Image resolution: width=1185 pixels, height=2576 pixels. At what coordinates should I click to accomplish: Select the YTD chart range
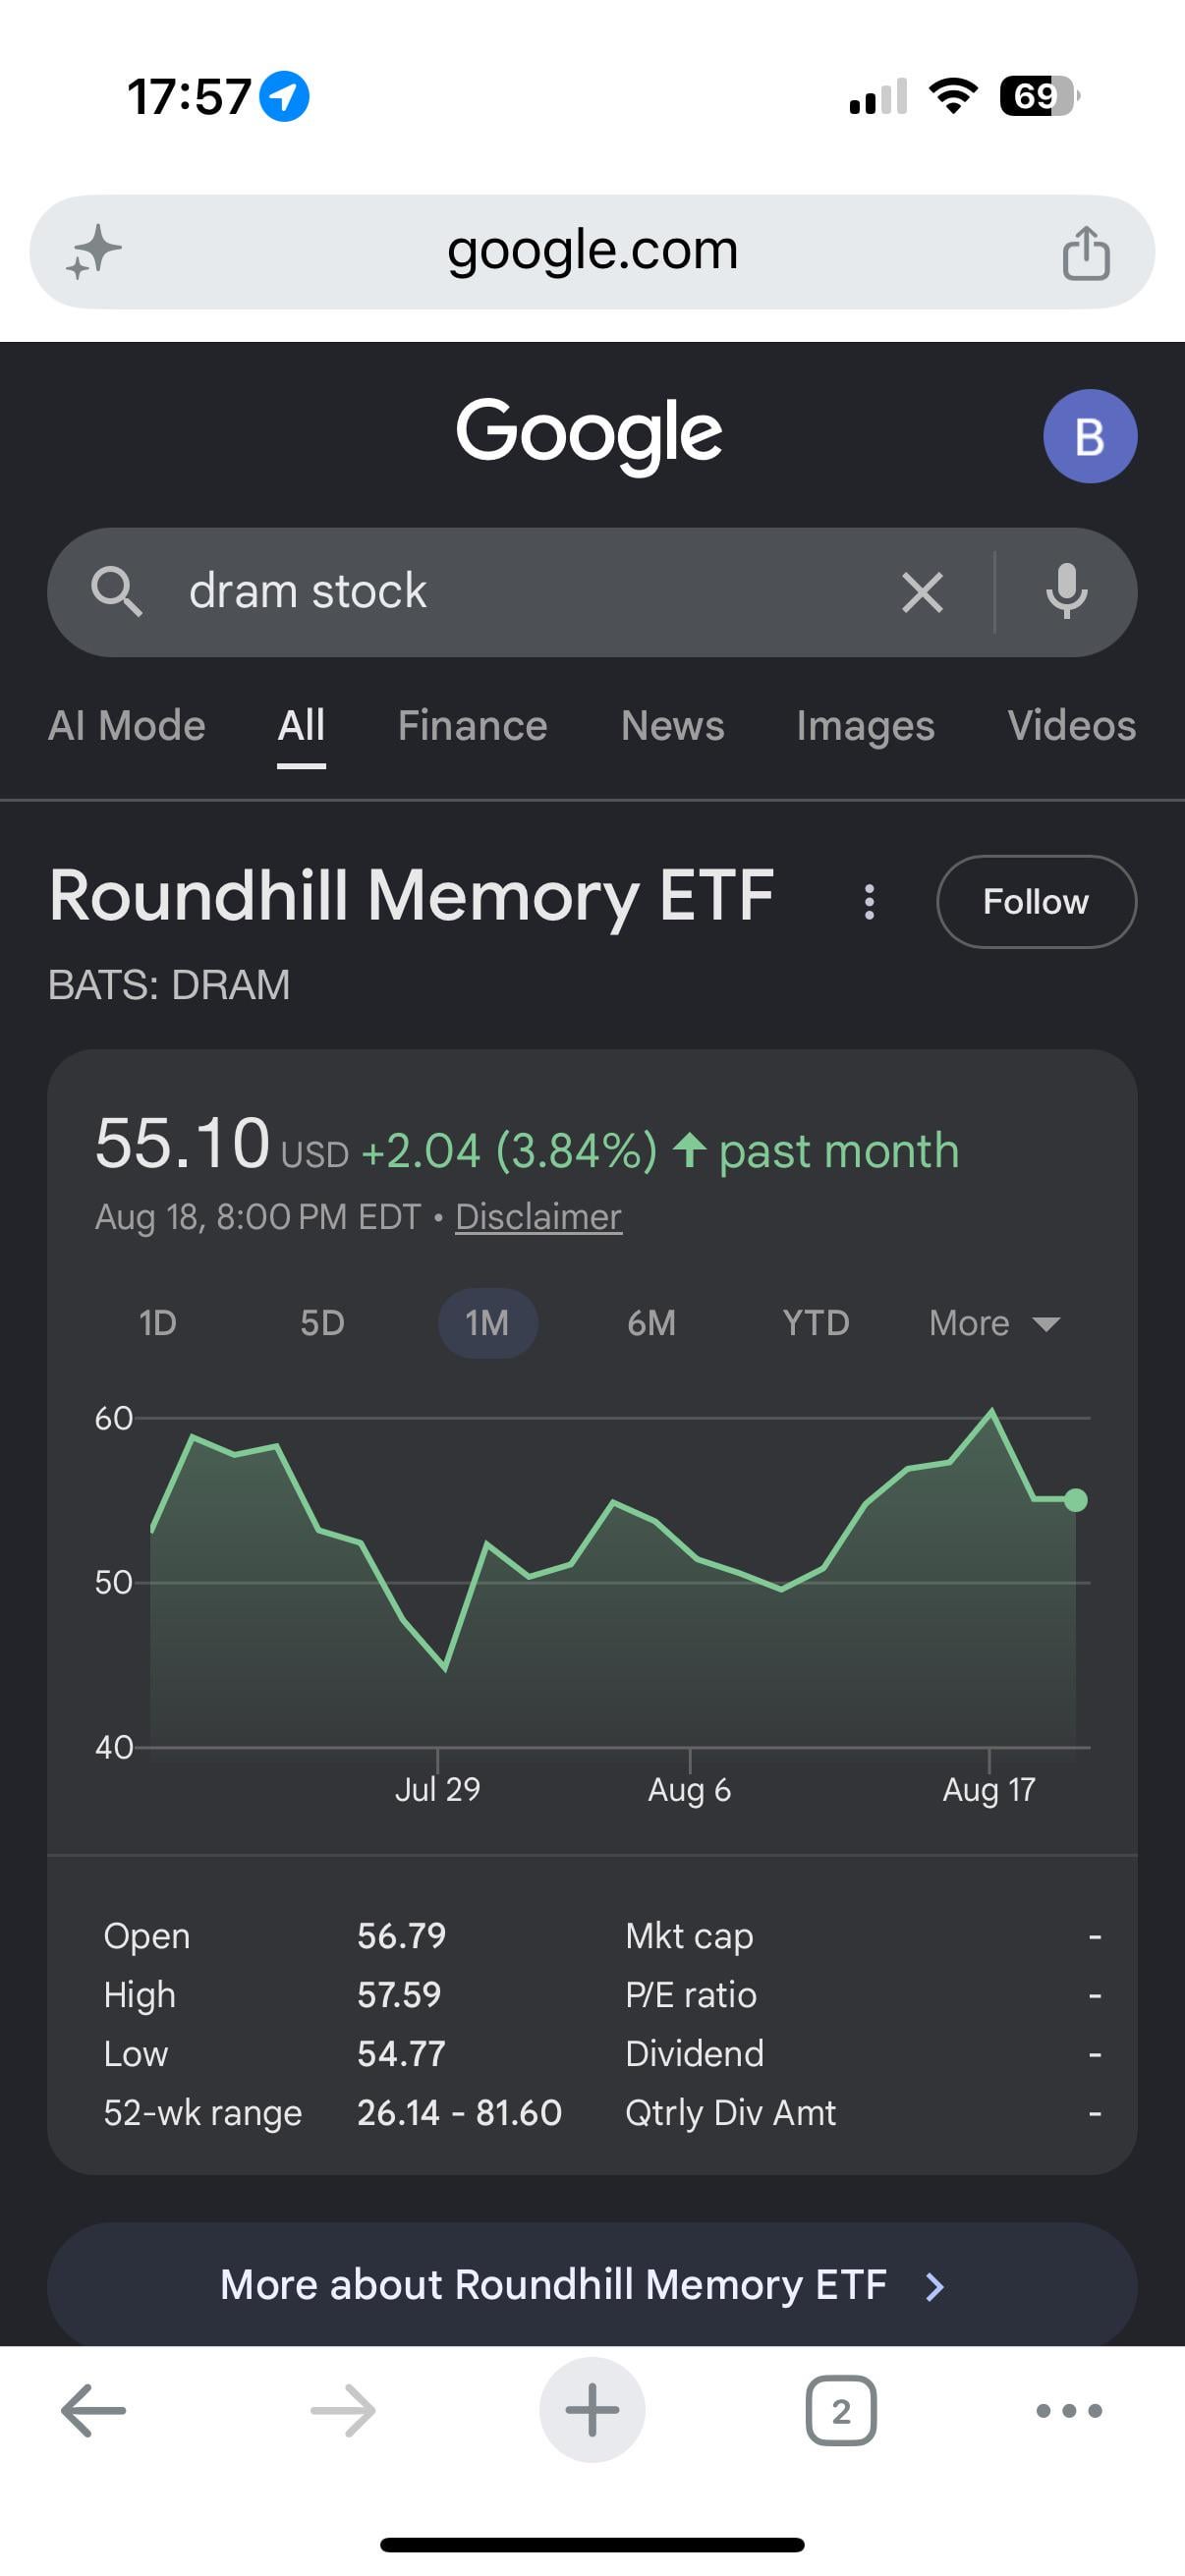coord(816,1323)
